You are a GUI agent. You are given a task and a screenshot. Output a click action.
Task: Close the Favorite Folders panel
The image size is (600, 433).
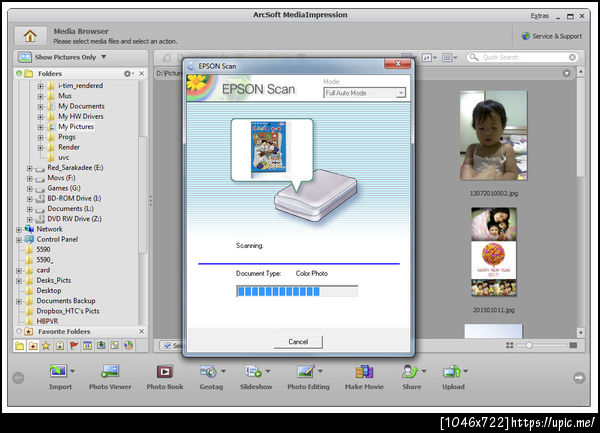tap(142, 331)
